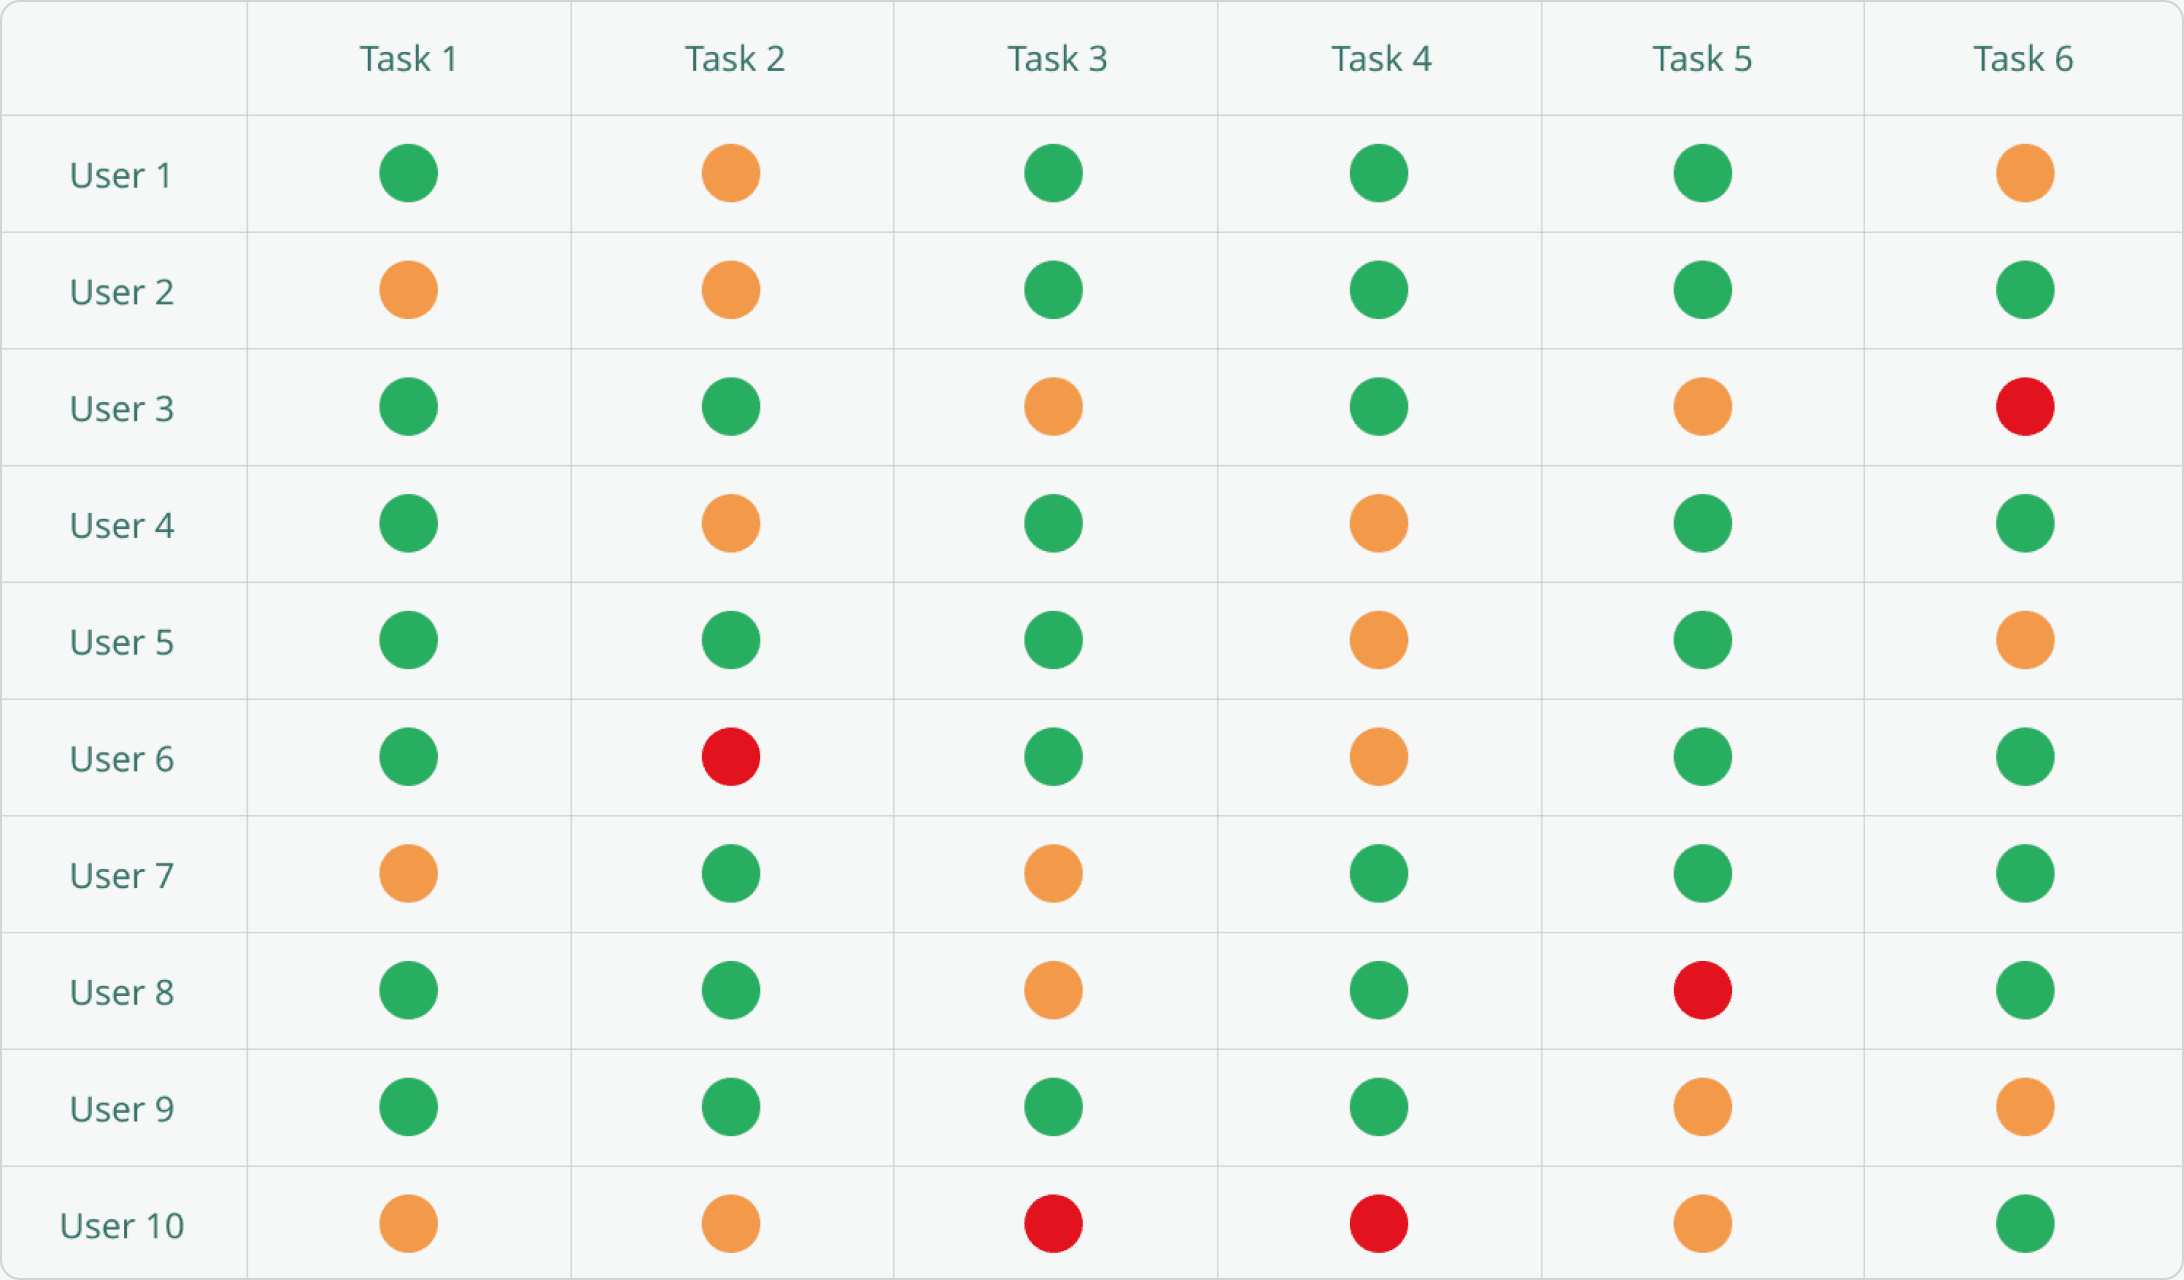Select User 5's orange Task 6 dot
The width and height of the screenshot is (2184, 1280).
coord(2025,640)
